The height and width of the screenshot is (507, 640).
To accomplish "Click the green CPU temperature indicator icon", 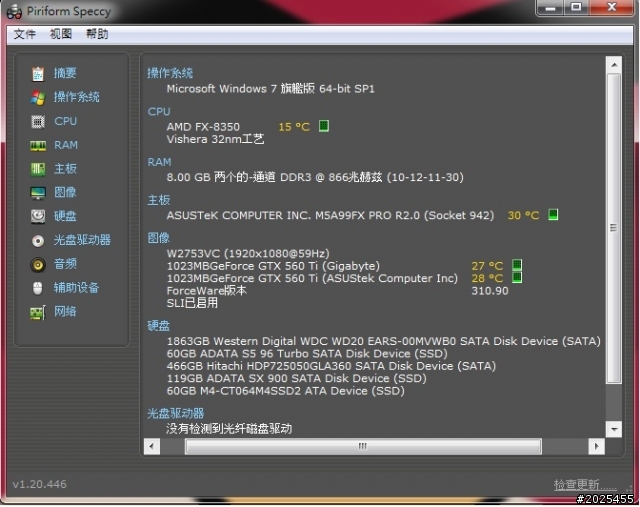I will 324,126.
